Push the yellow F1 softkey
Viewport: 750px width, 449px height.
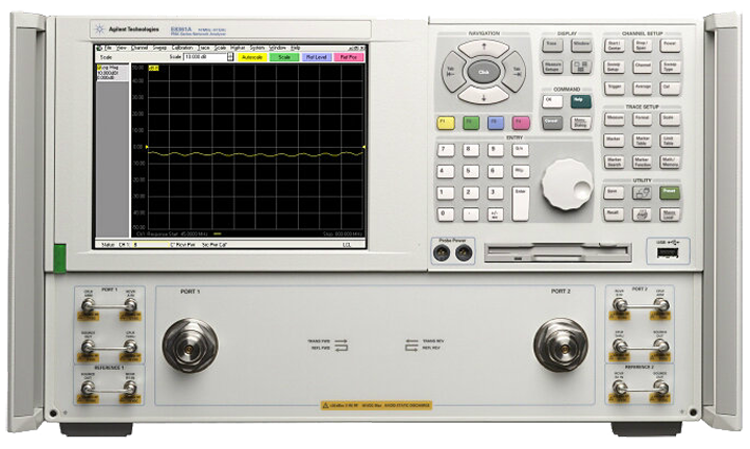pyautogui.click(x=446, y=123)
